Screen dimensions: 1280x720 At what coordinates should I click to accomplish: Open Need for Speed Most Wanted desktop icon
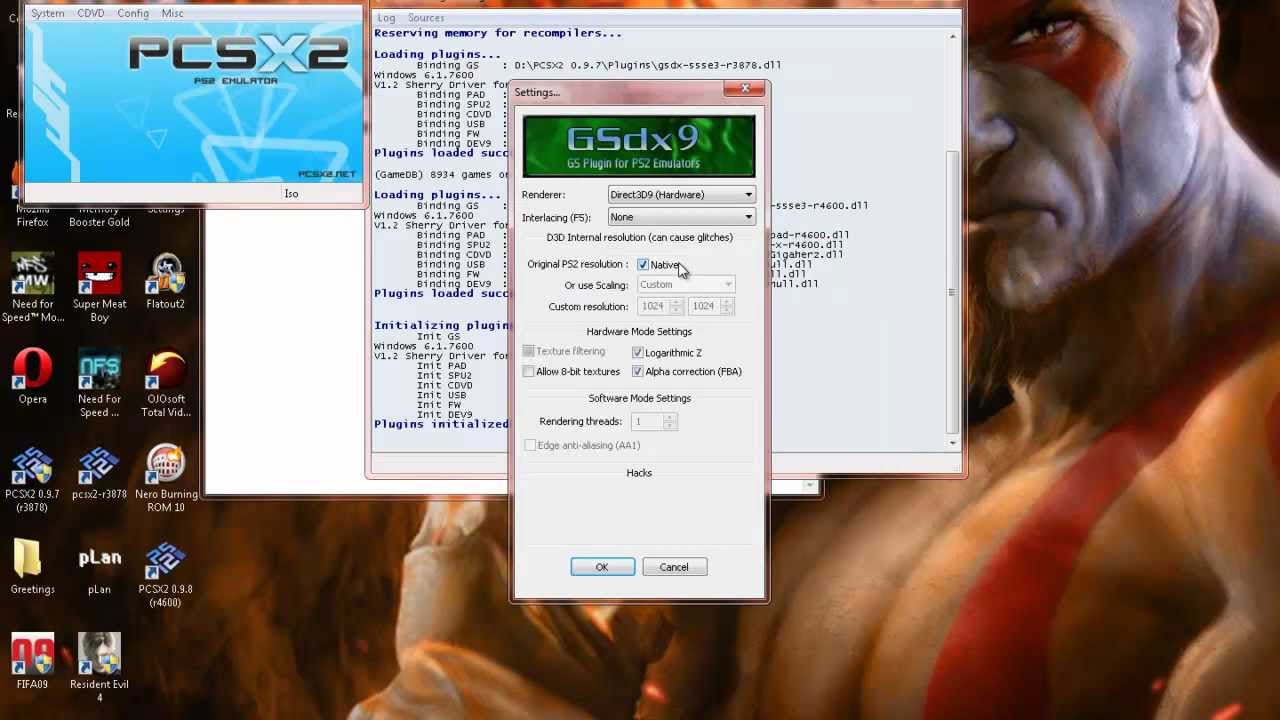pyautogui.click(x=32, y=288)
